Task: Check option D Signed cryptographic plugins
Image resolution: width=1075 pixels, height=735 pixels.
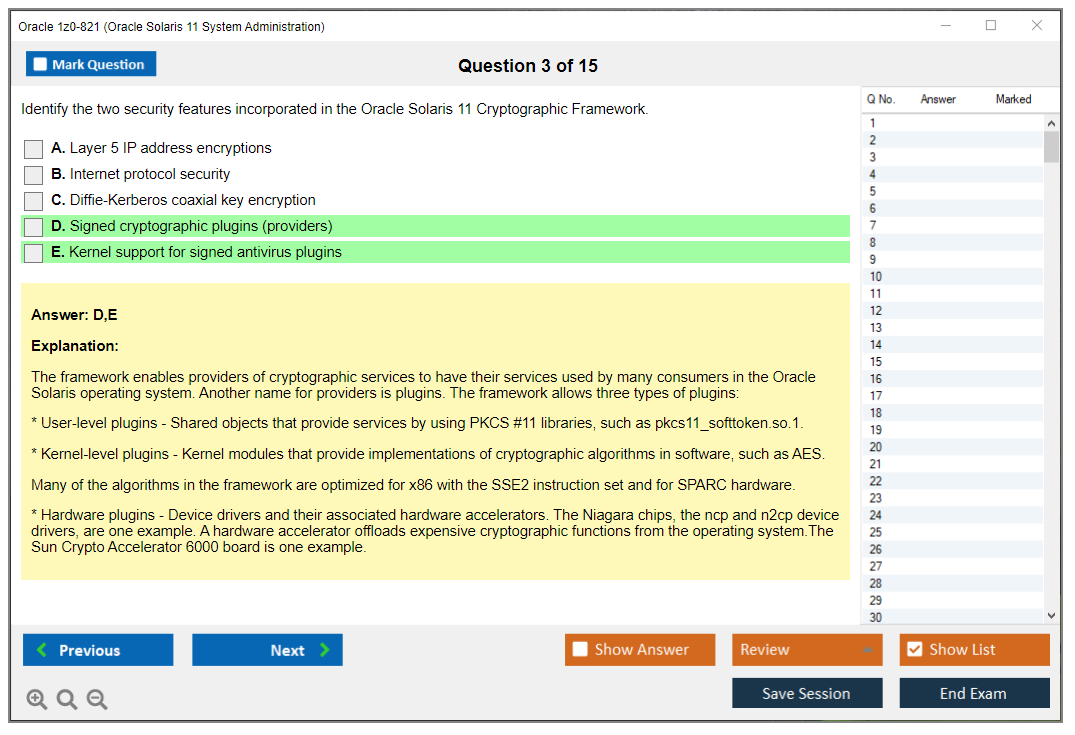Action: (34, 227)
